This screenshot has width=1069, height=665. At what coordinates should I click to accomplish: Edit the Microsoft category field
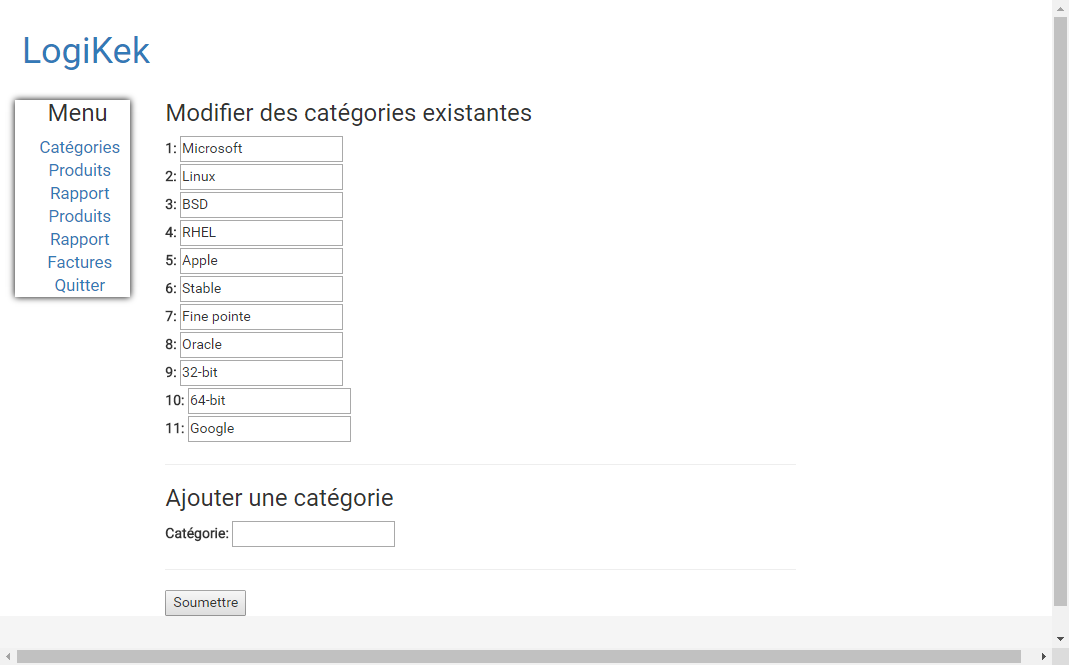(261, 149)
